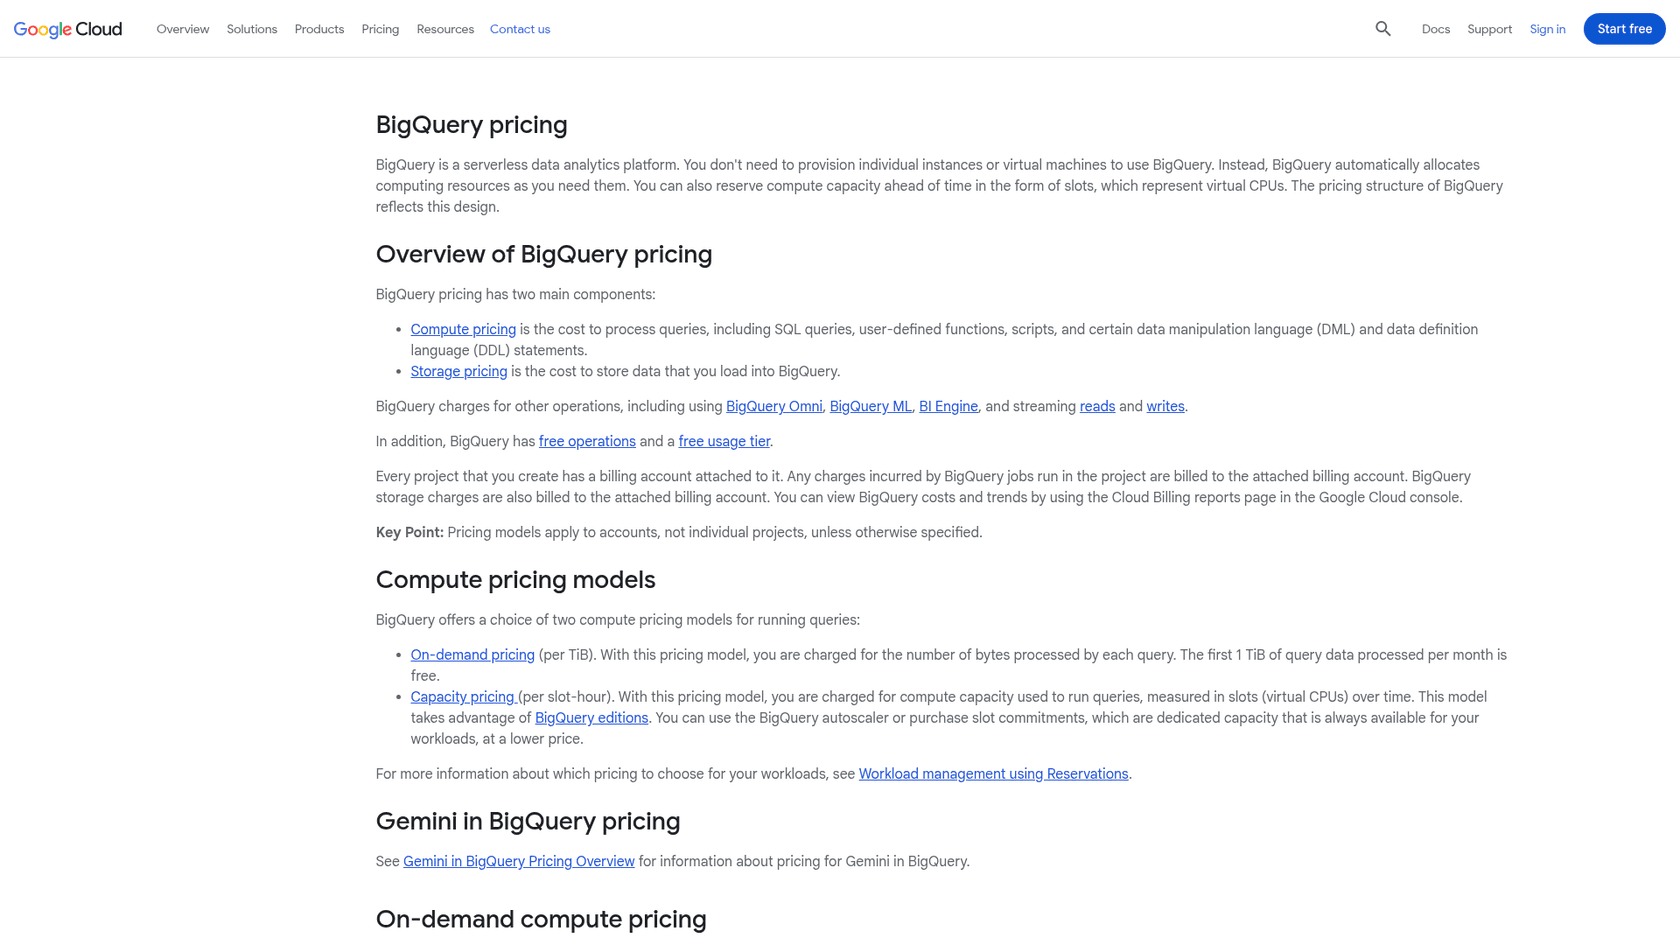Click the streaming reads link
The width and height of the screenshot is (1680, 945).
tap(1097, 406)
